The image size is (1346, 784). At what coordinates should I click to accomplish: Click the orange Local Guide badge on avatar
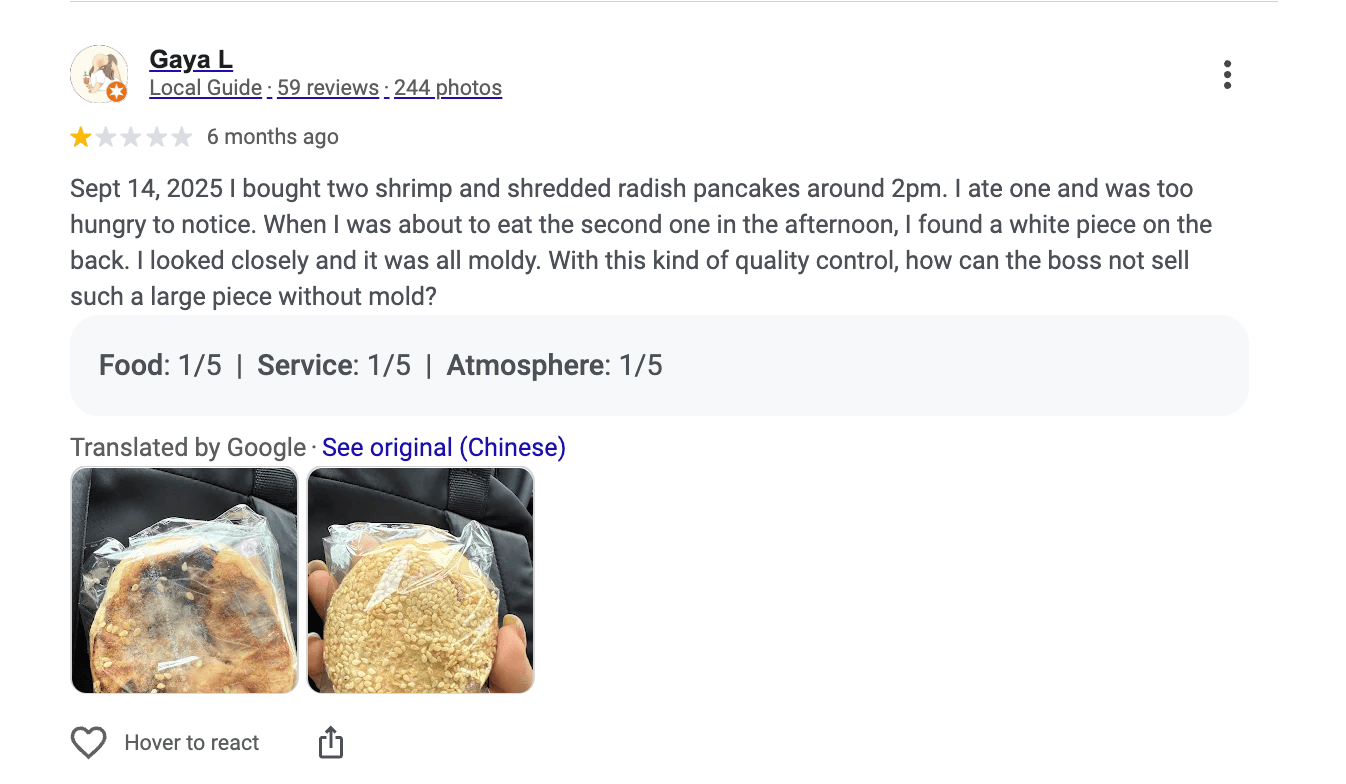click(117, 92)
